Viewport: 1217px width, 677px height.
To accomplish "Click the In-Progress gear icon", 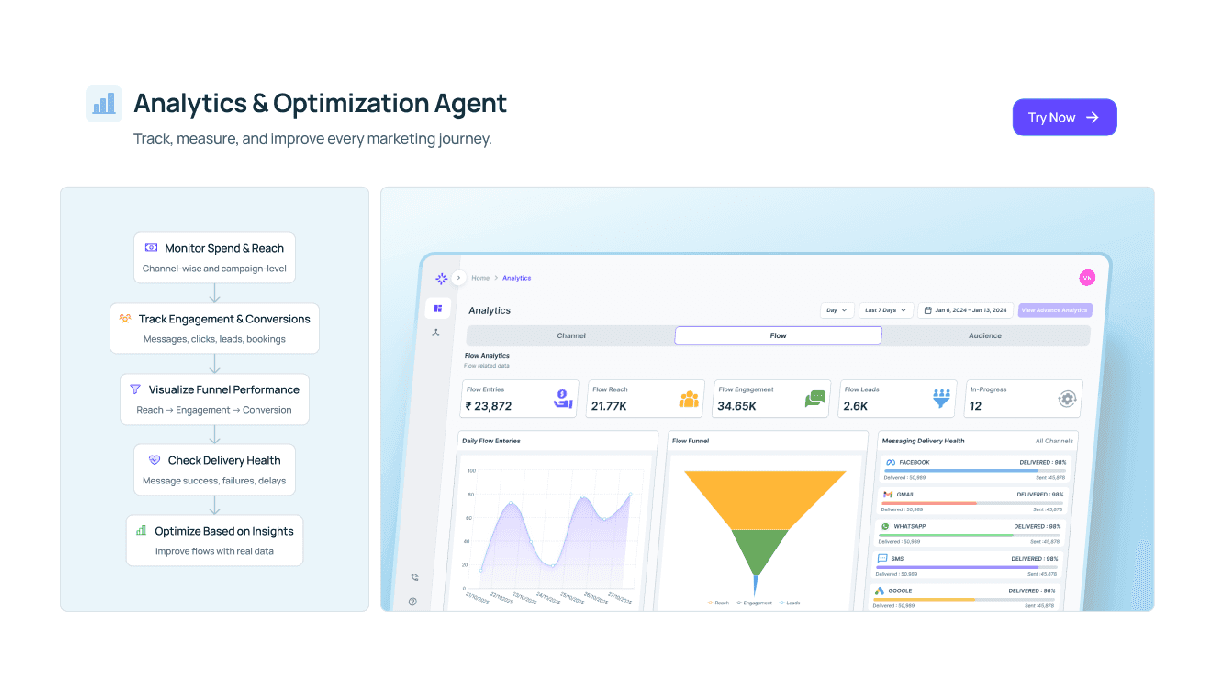I will [x=1067, y=399].
